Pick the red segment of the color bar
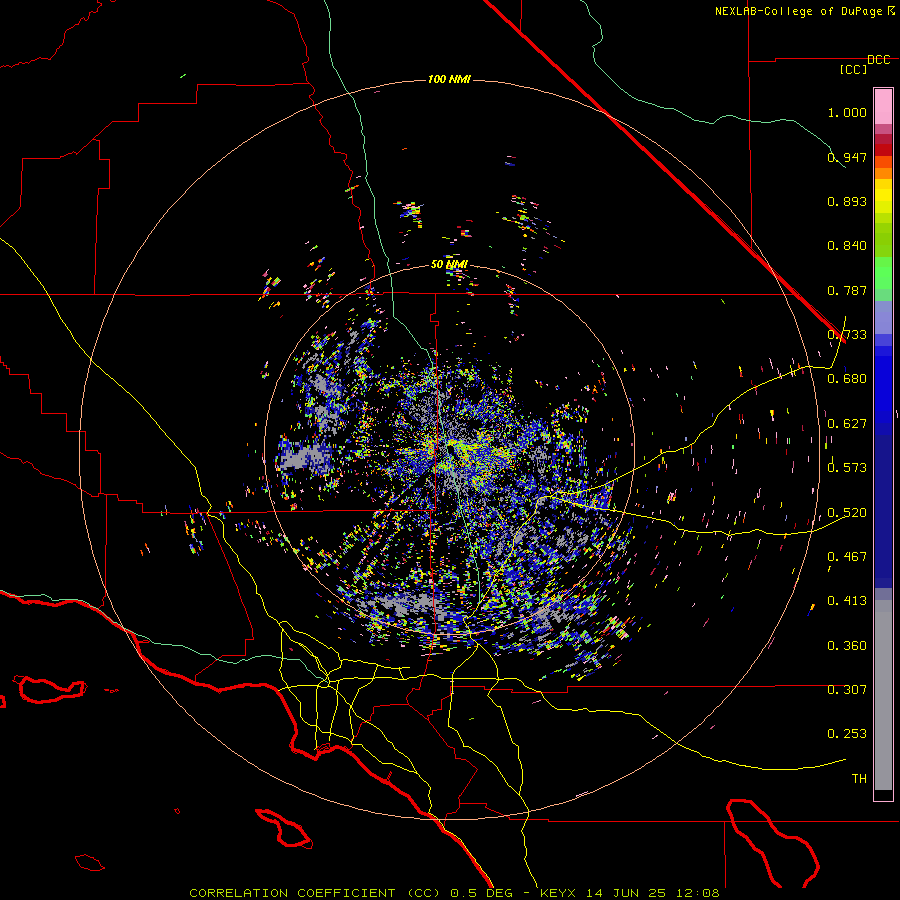 [x=883, y=149]
